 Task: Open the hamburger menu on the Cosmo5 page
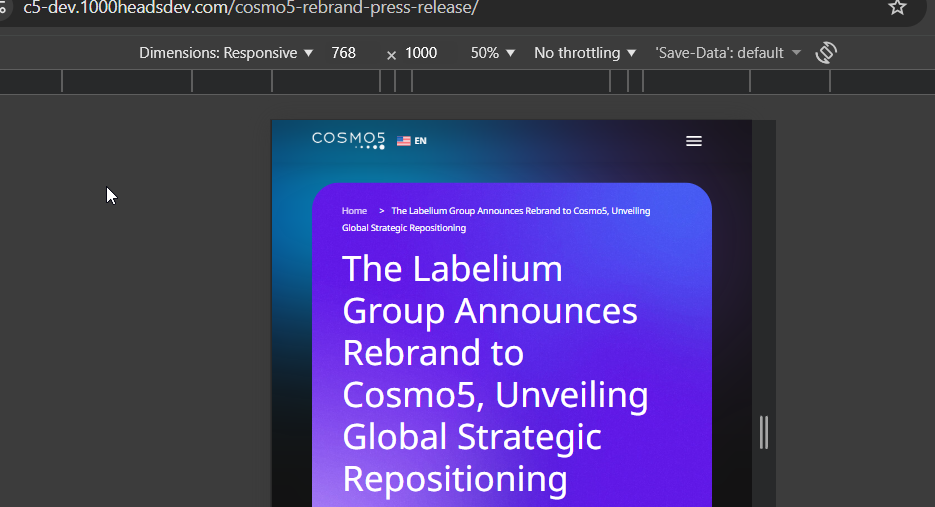693,141
